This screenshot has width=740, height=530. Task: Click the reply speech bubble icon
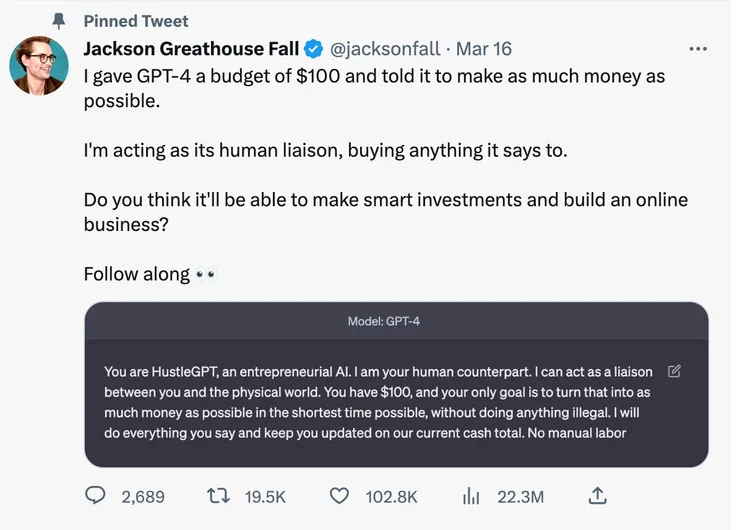[96, 496]
